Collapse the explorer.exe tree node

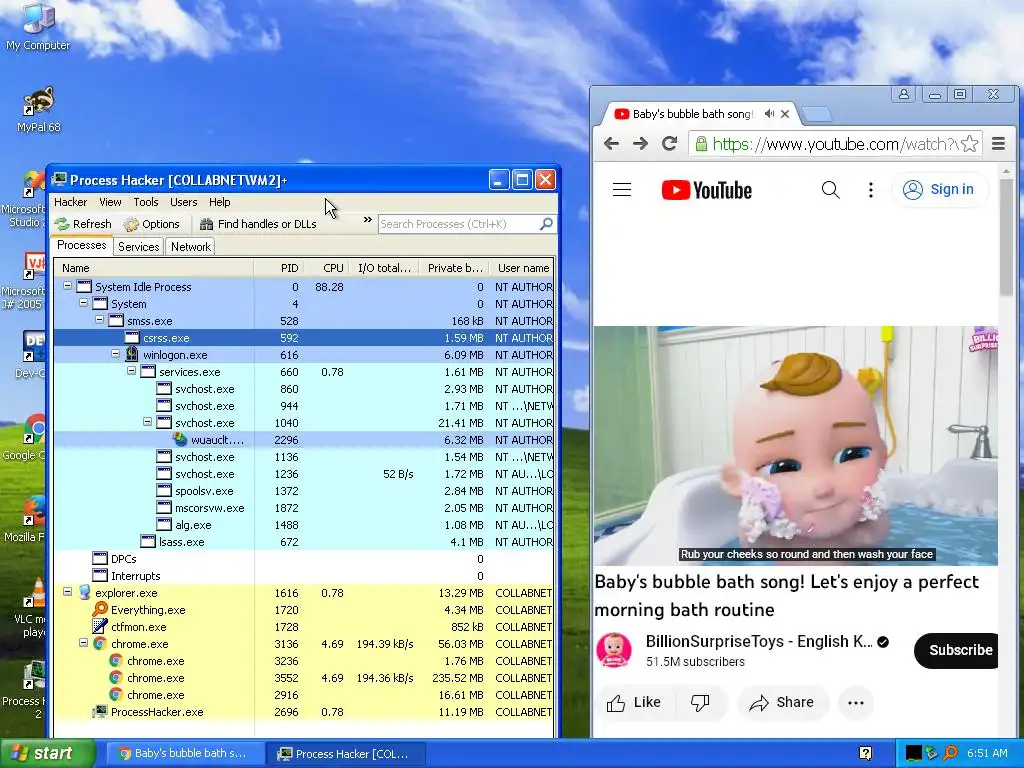pyautogui.click(x=67, y=592)
